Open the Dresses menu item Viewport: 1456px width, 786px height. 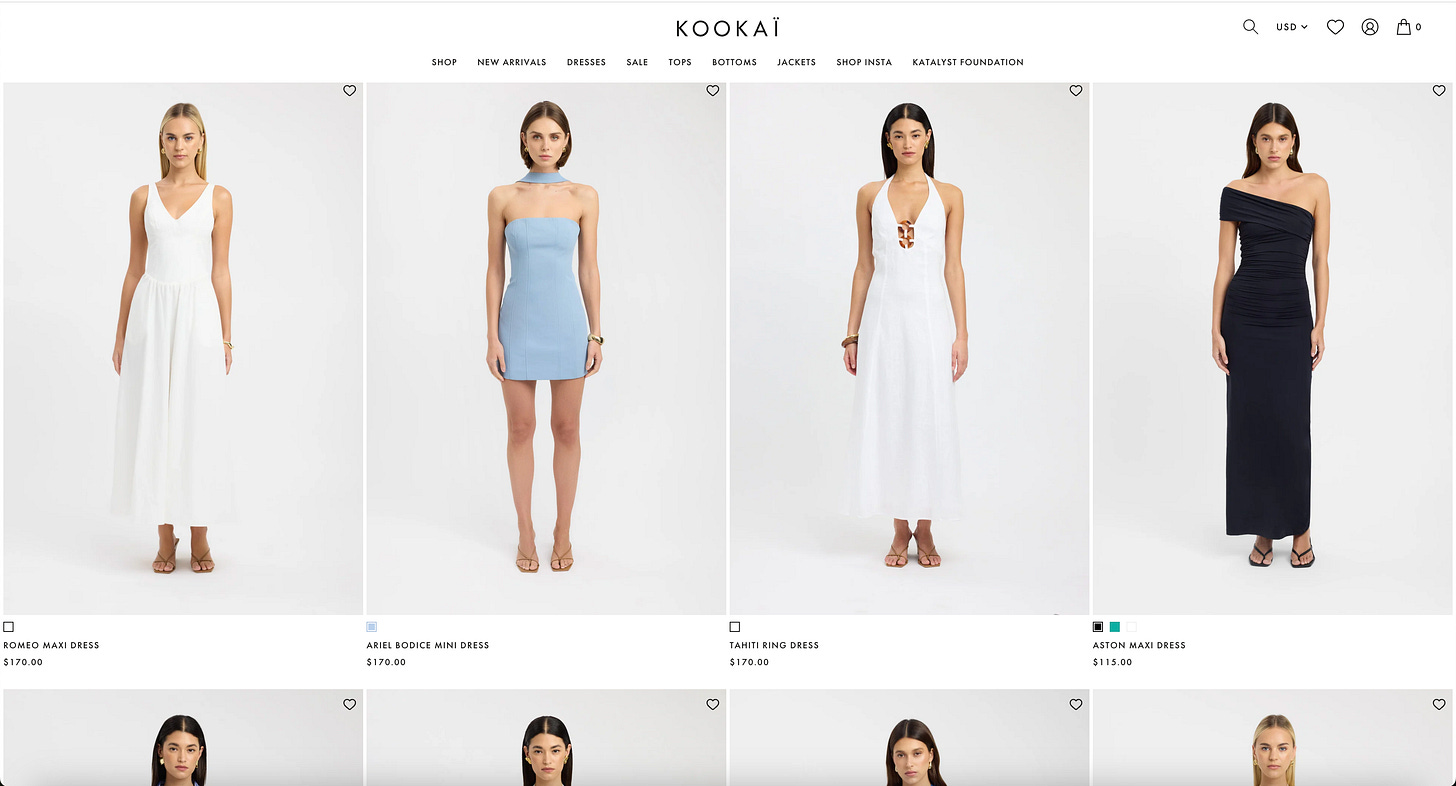586,62
